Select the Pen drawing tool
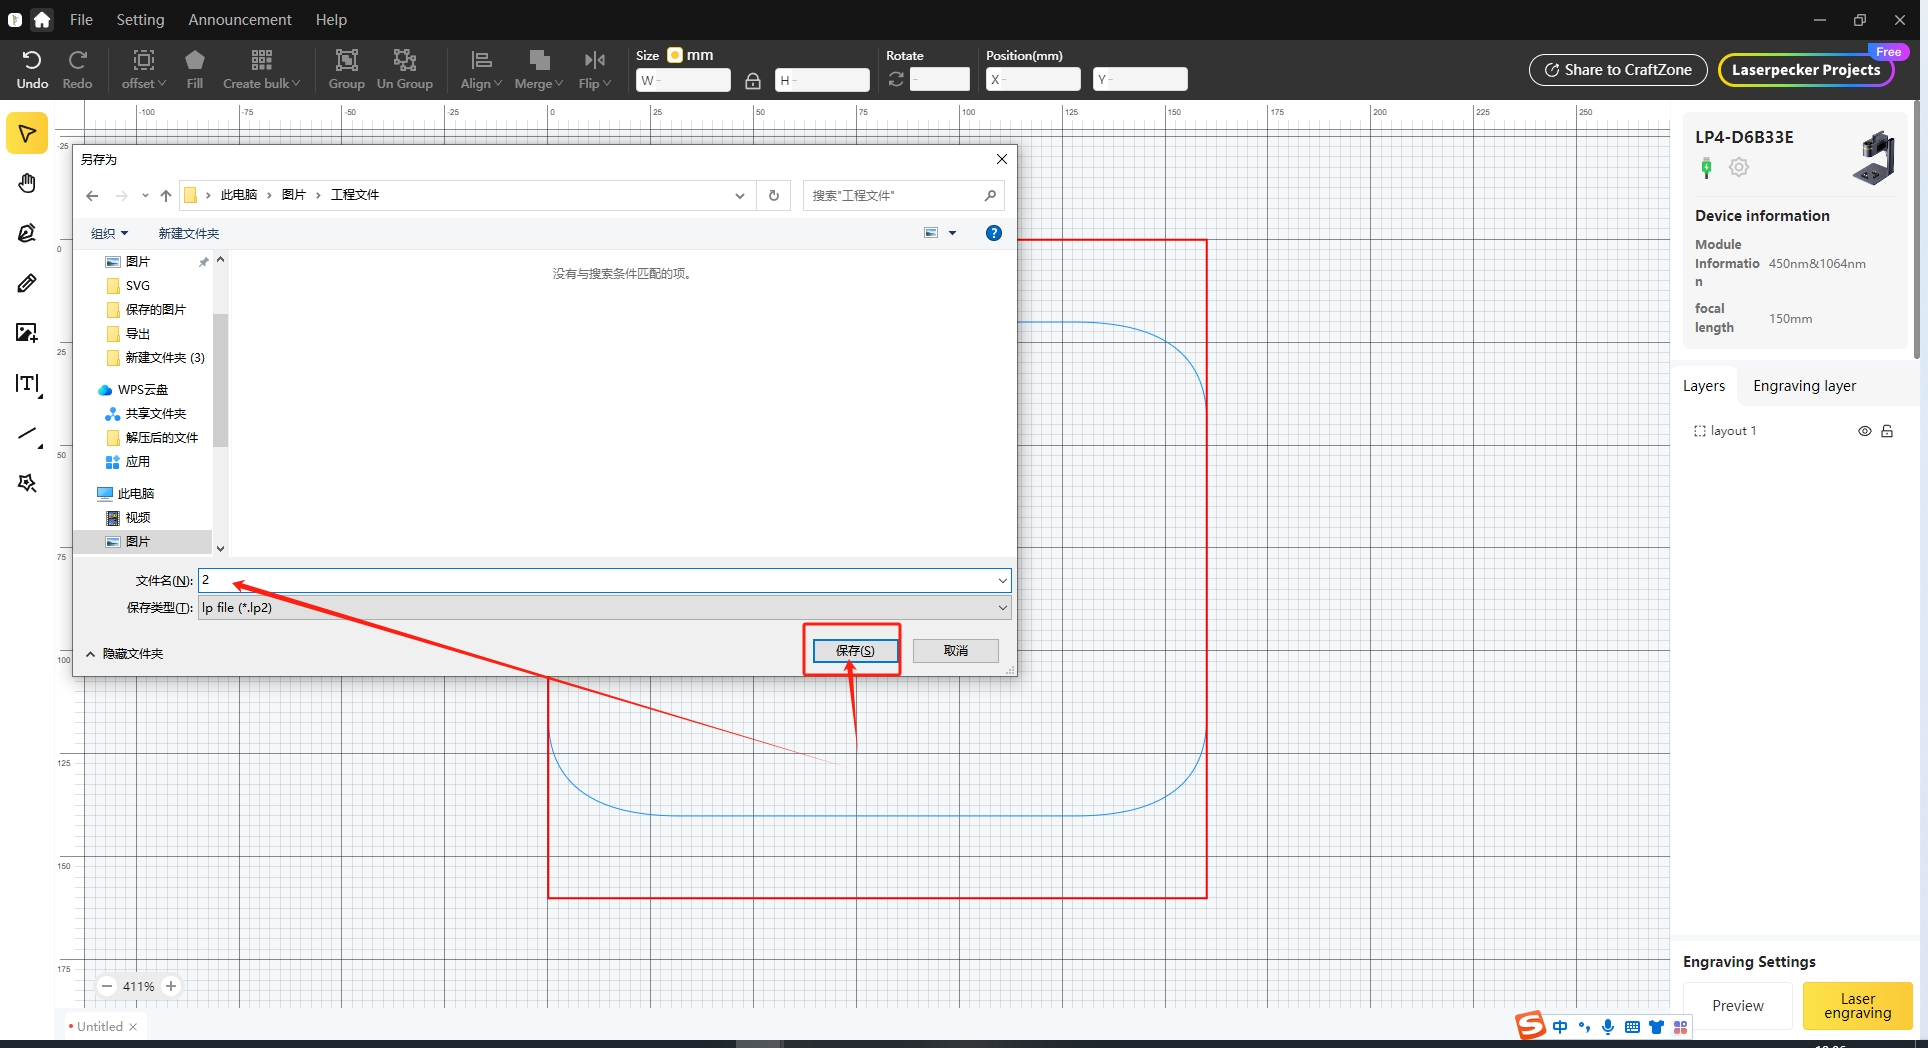1928x1048 pixels. point(26,232)
